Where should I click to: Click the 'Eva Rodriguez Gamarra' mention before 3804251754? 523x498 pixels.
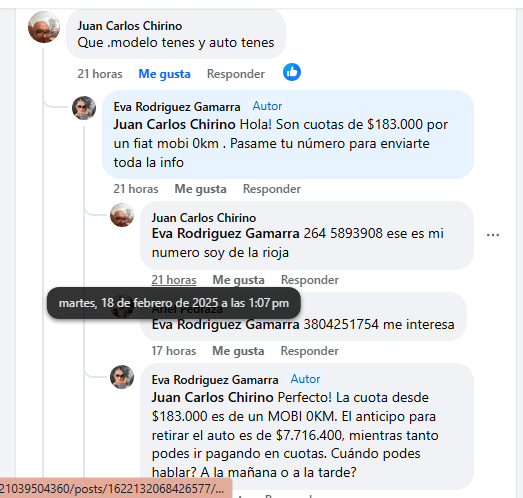(225, 325)
